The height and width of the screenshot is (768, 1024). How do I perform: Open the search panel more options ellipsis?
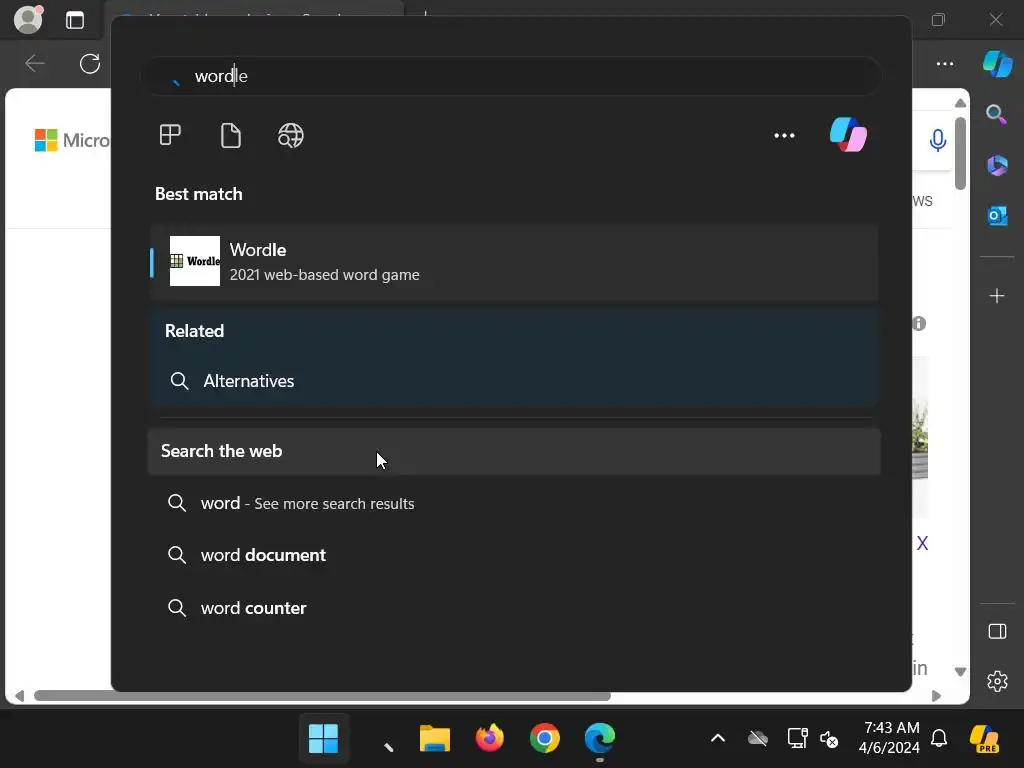coord(784,135)
